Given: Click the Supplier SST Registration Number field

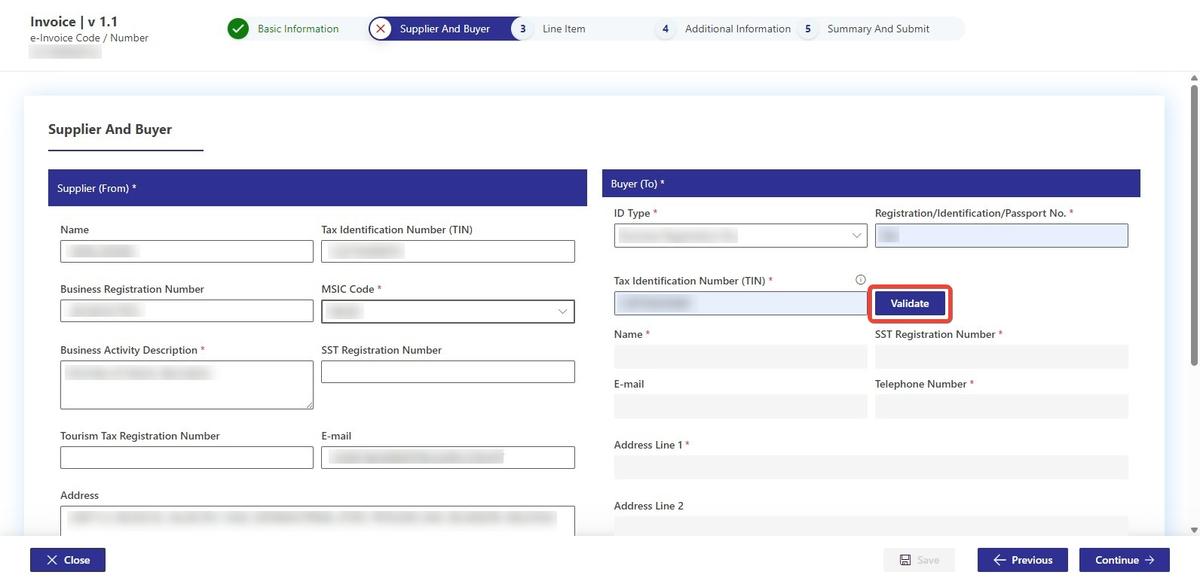Looking at the screenshot, I should pyautogui.click(x=448, y=372).
